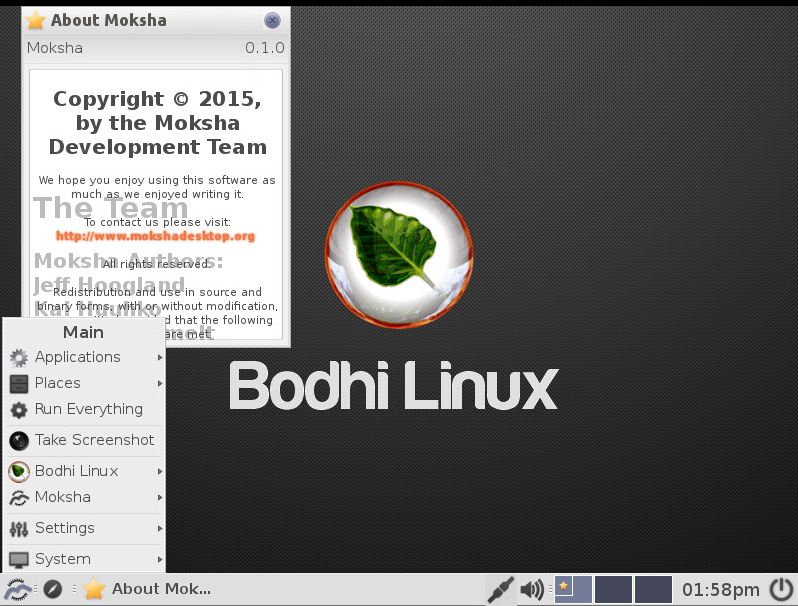Click the Run Everything cog icon
This screenshot has width=798, height=606.
click(x=19, y=410)
